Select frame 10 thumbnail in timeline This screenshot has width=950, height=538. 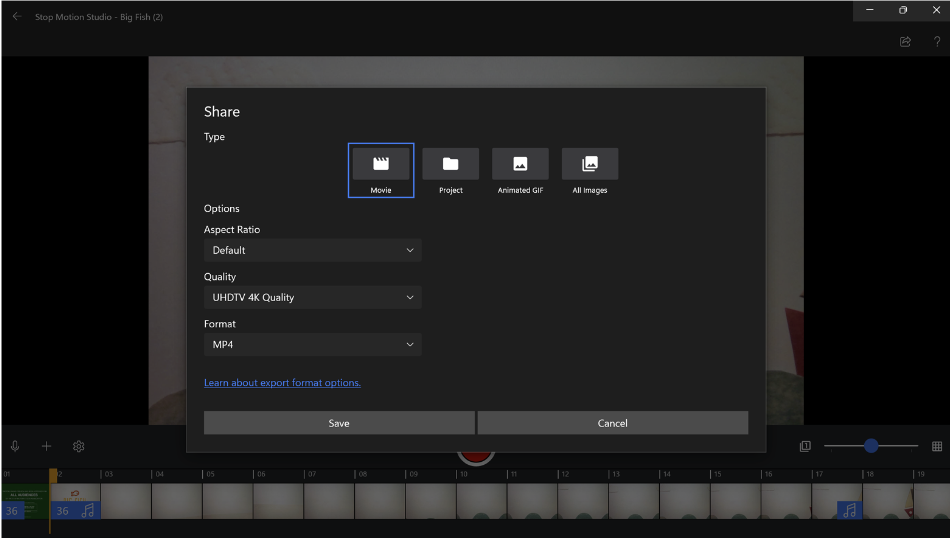point(482,500)
